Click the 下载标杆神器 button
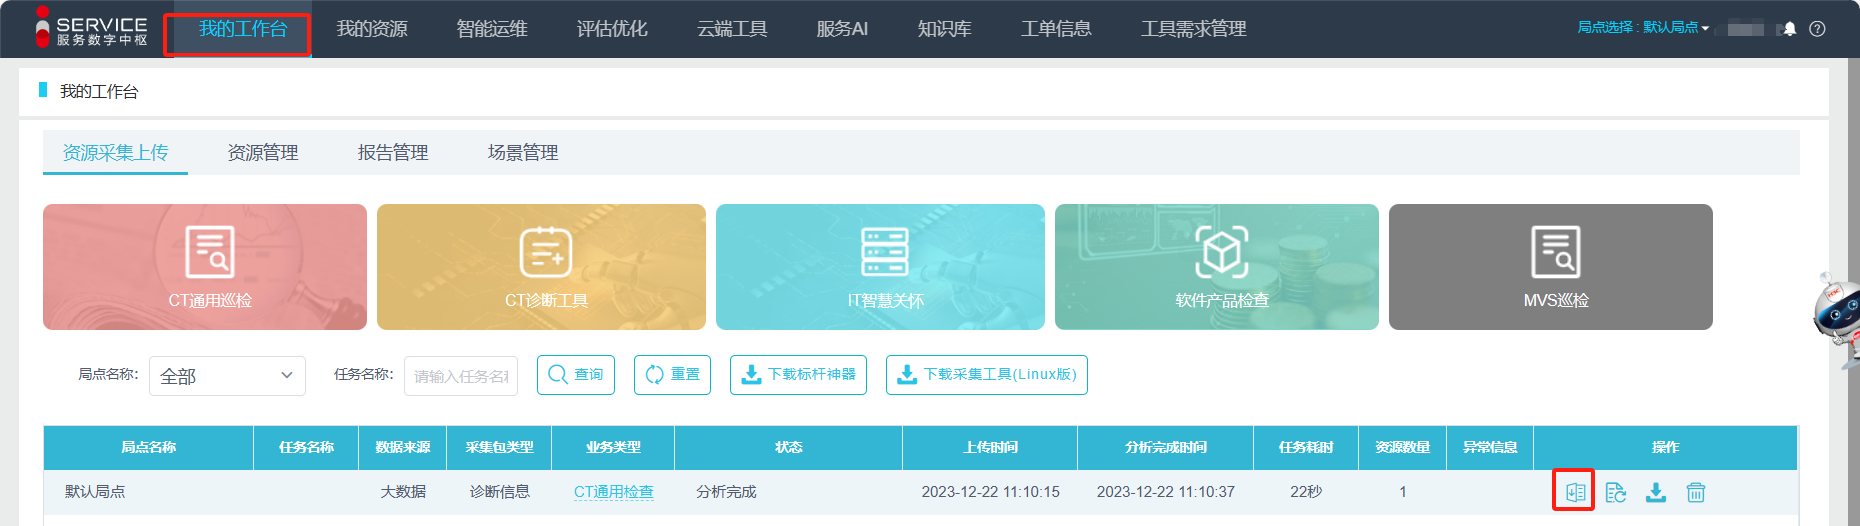1860x526 pixels. pyautogui.click(x=798, y=375)
